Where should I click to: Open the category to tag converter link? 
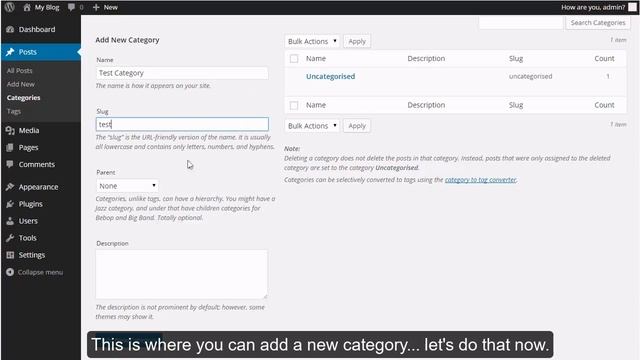[480, 180]
